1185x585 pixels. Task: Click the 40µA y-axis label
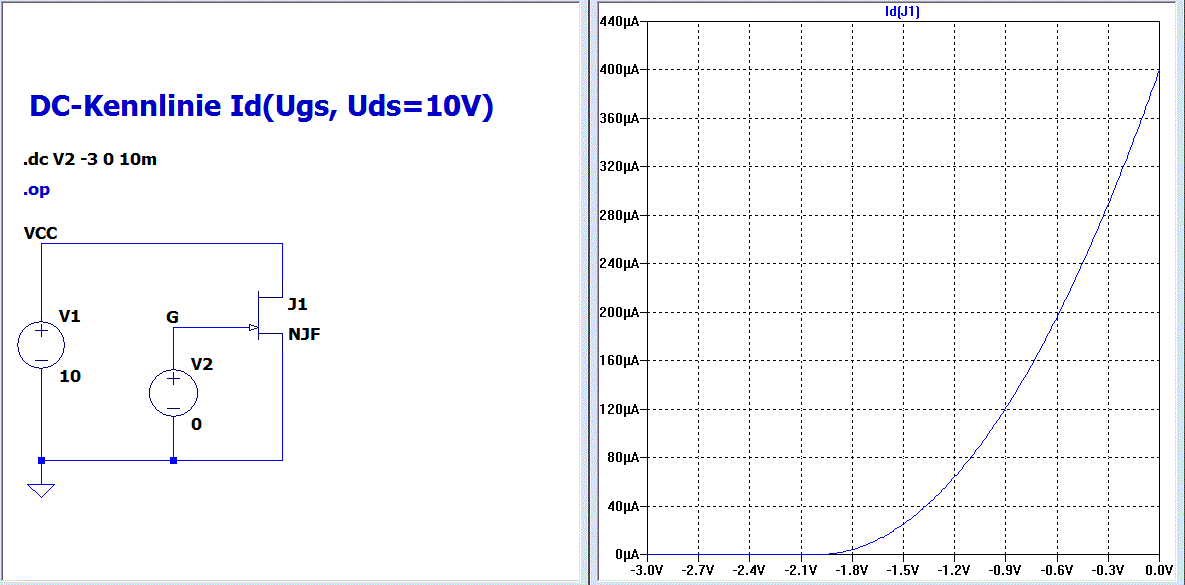coord(622,506)
